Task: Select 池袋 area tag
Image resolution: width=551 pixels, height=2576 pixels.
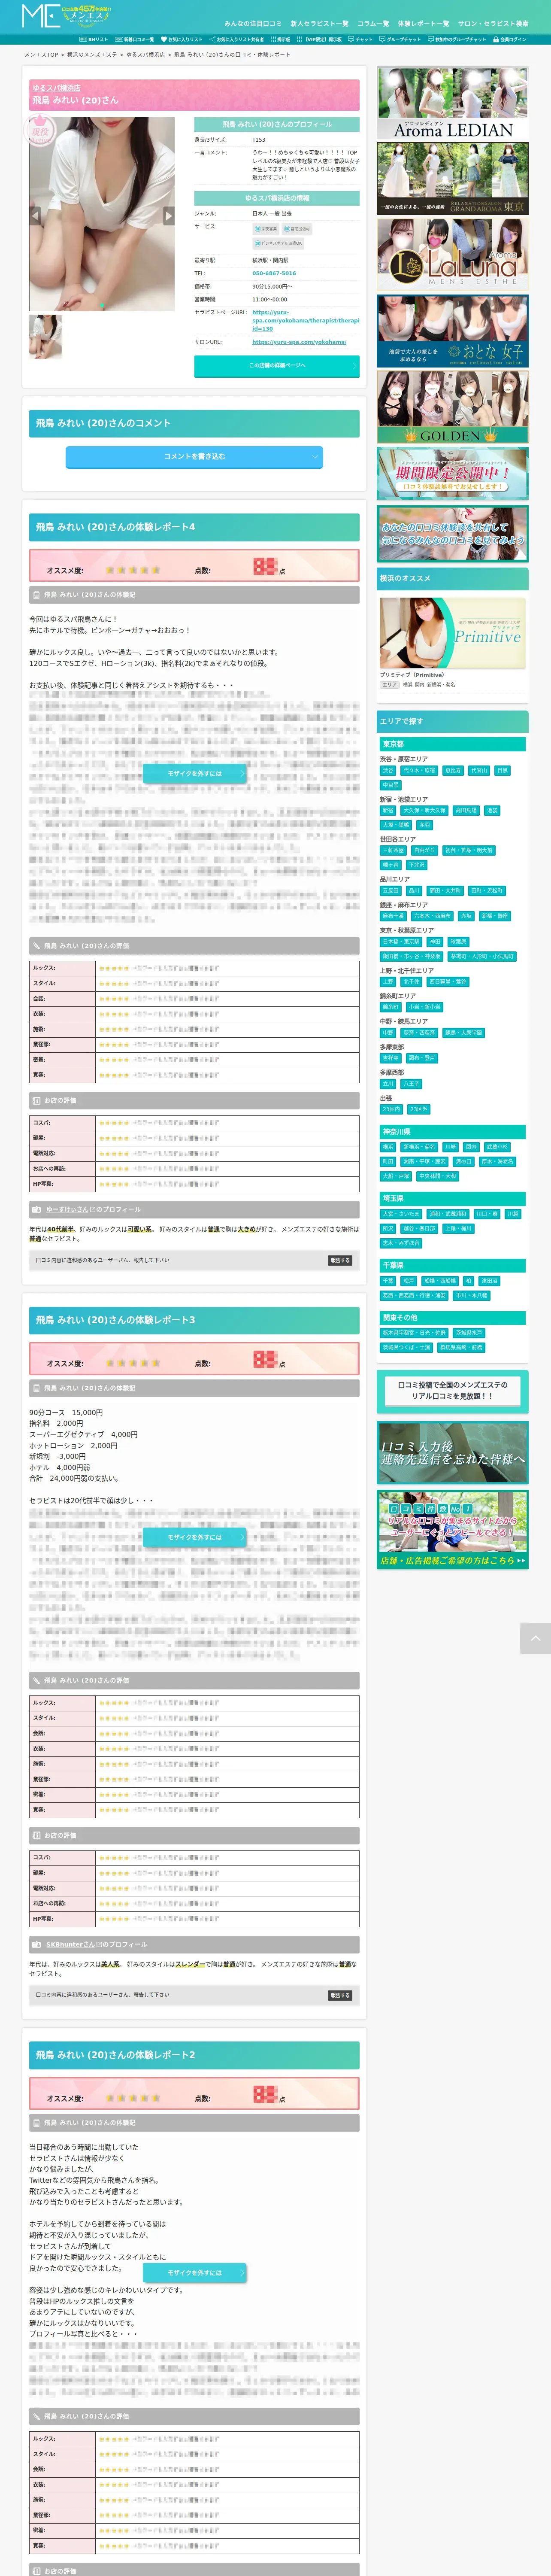Action: pyautogui.click(x=492, y=811)
